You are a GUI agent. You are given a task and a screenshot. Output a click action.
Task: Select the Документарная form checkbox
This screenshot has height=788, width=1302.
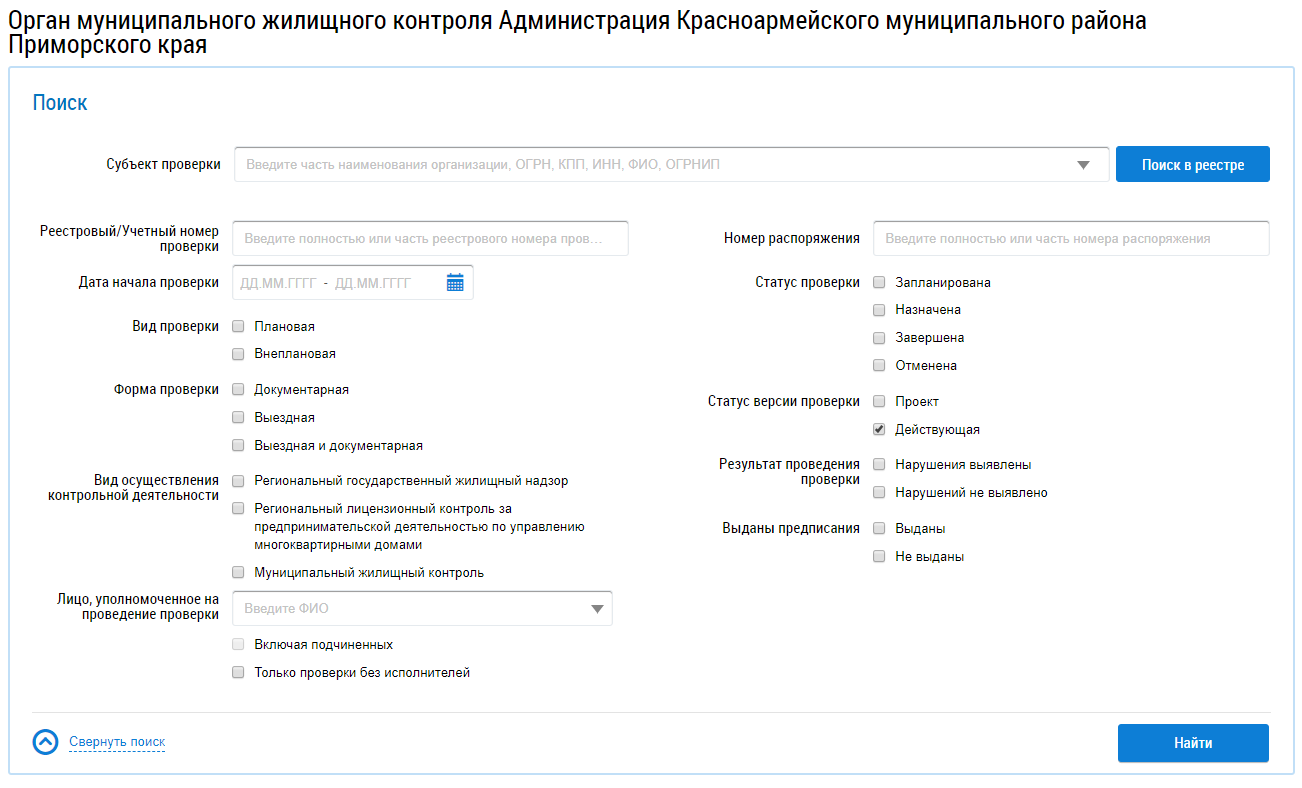238,390
